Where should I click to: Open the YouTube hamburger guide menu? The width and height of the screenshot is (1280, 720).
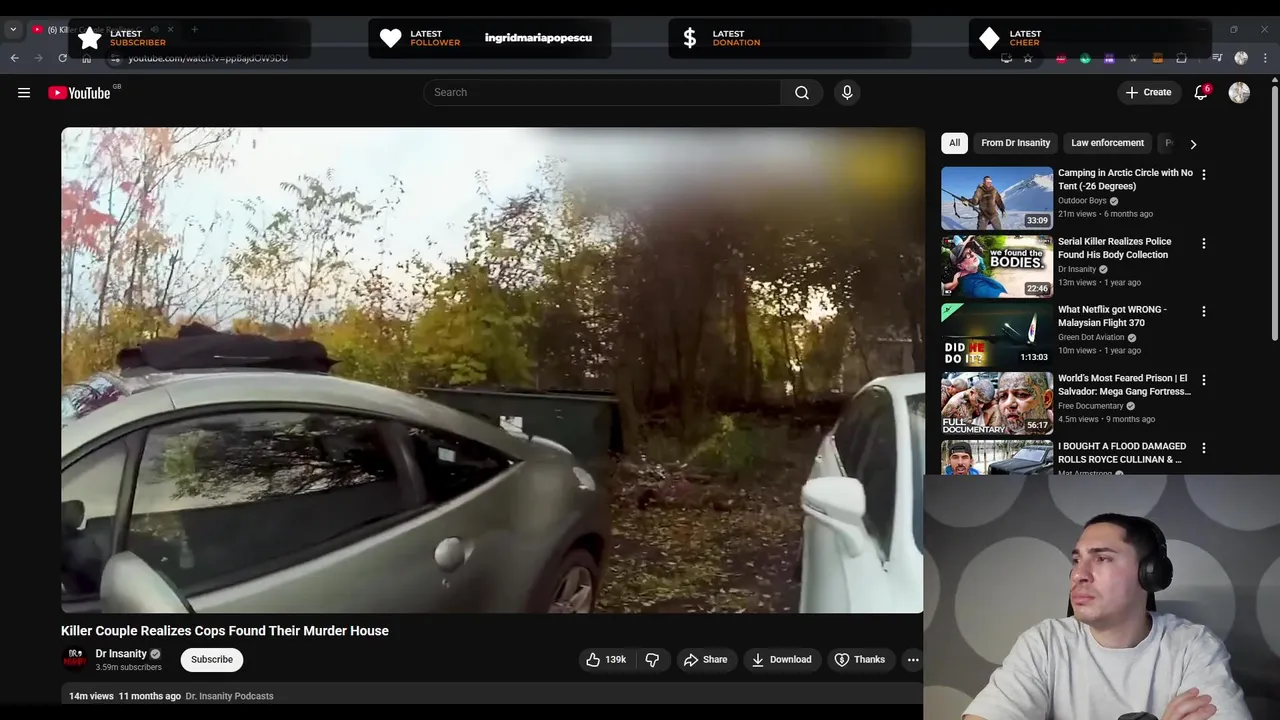coord(24,93)
